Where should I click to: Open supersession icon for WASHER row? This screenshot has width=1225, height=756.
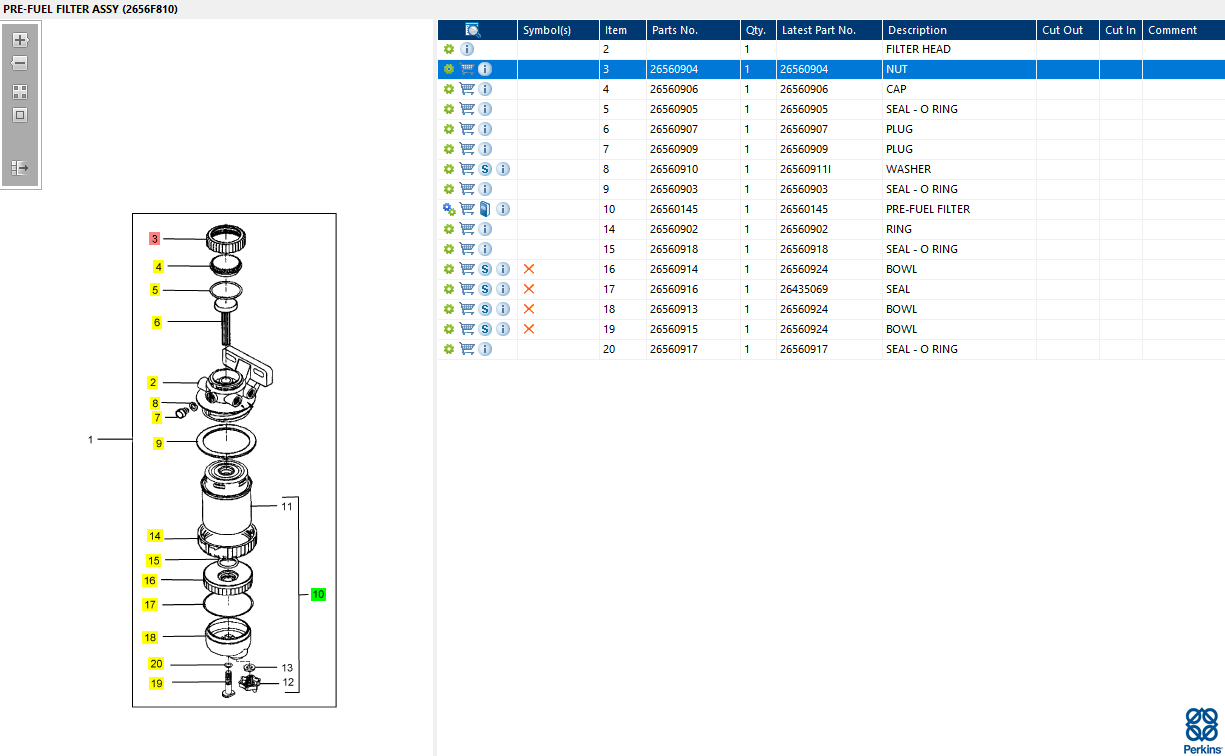pos(485,169)
